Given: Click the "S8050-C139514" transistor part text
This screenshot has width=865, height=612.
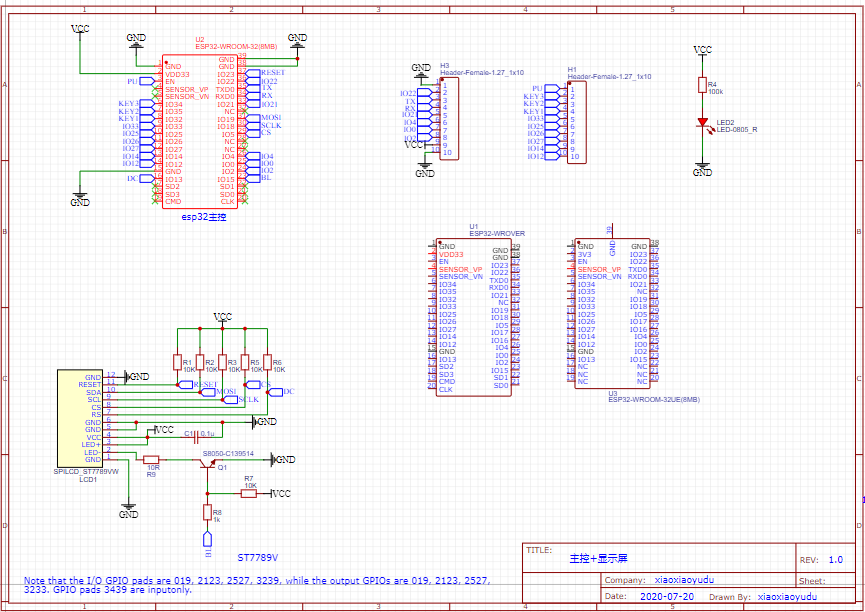Looking at the screenshot, I should pos(228,454).
